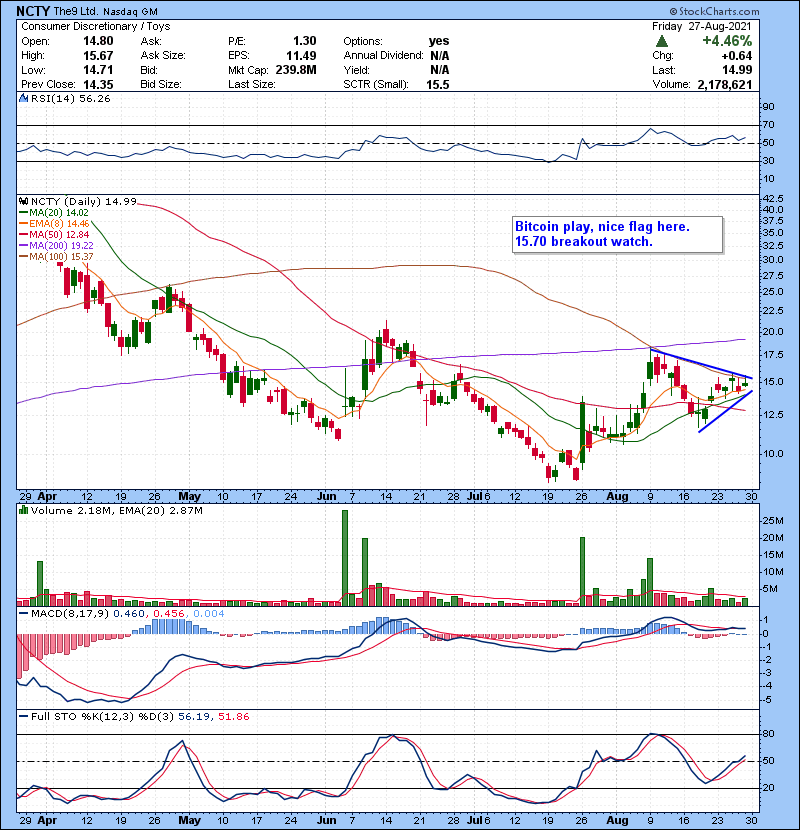Click the volume bars icon beside the Volume label
Image resolution: width=800 pixels, height=830 pixels.
[23, 510]
